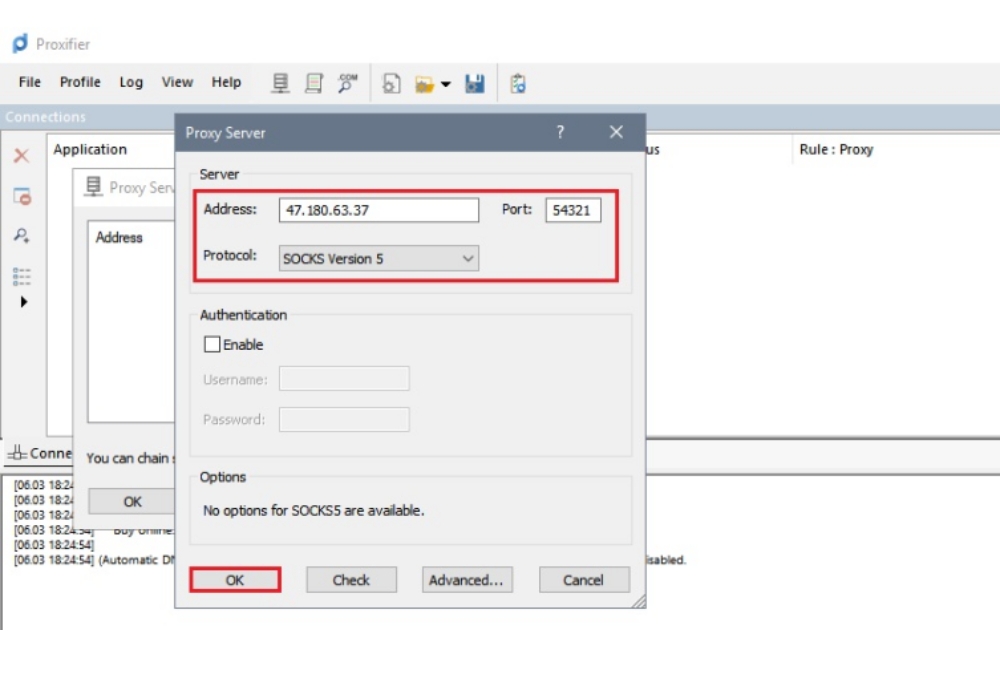Click Address column in background list

(x=119, y=237)
